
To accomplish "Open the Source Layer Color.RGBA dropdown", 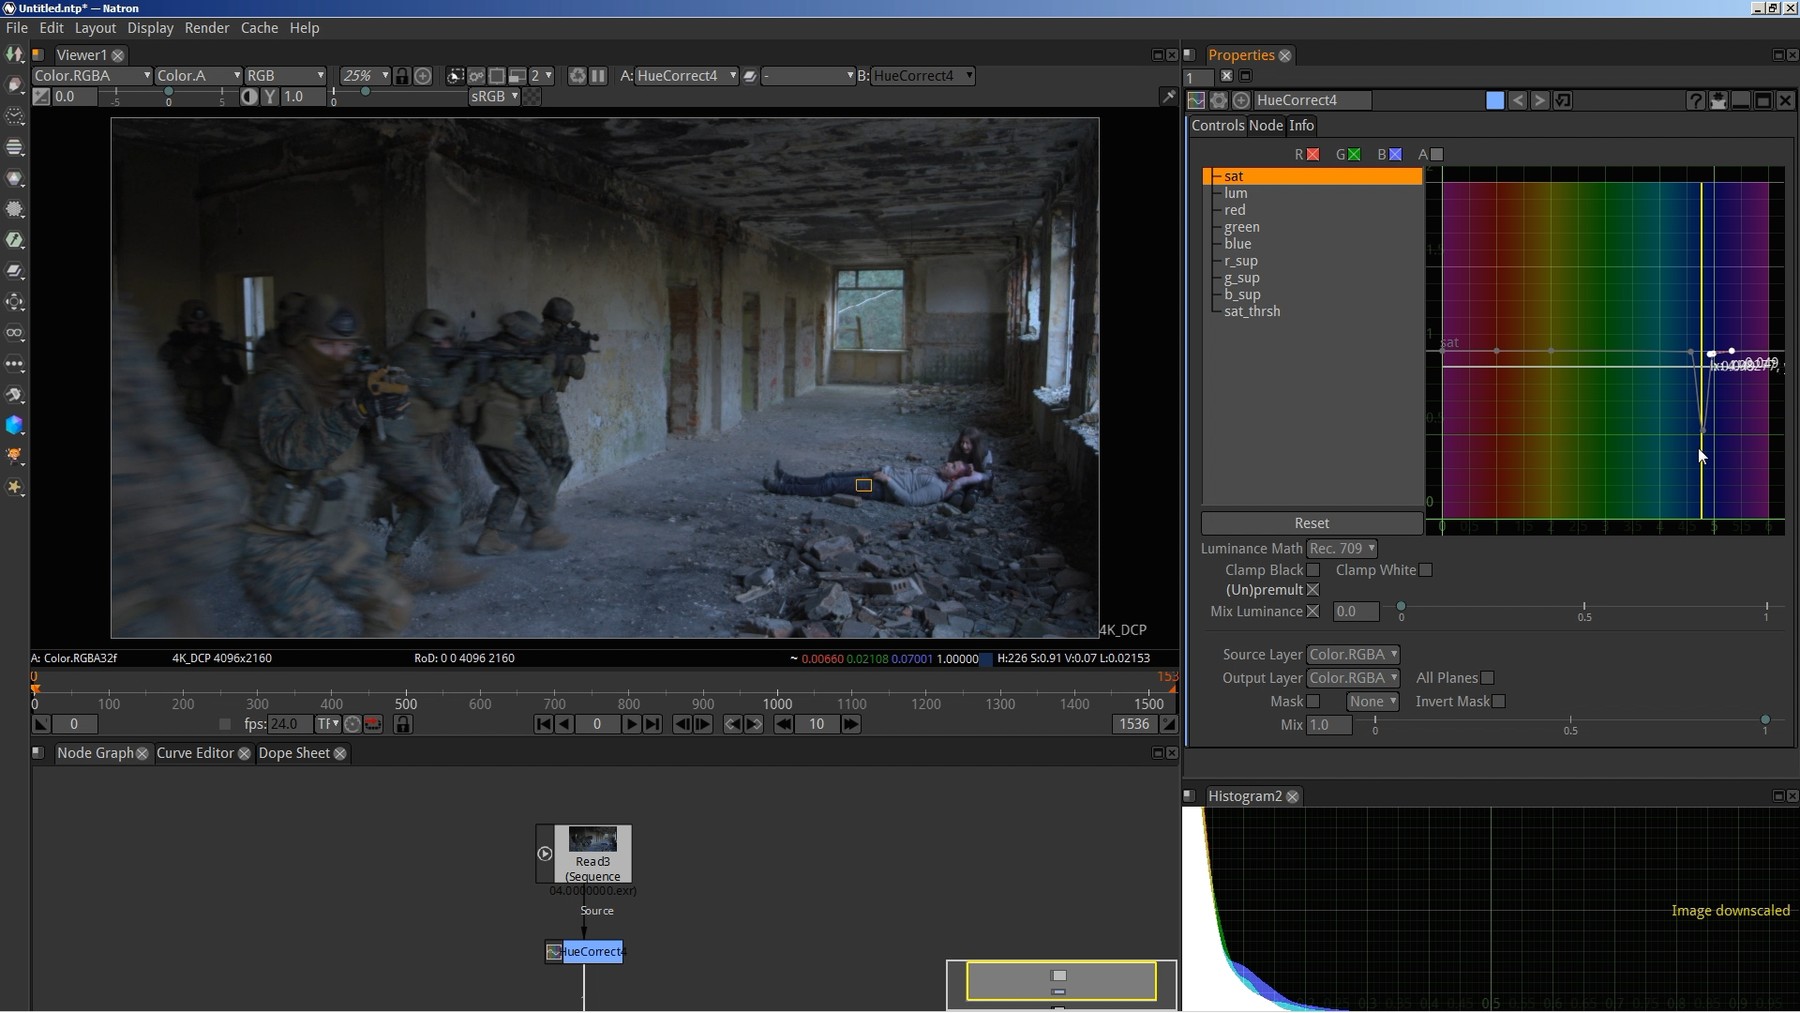I will click(1353, 655).
